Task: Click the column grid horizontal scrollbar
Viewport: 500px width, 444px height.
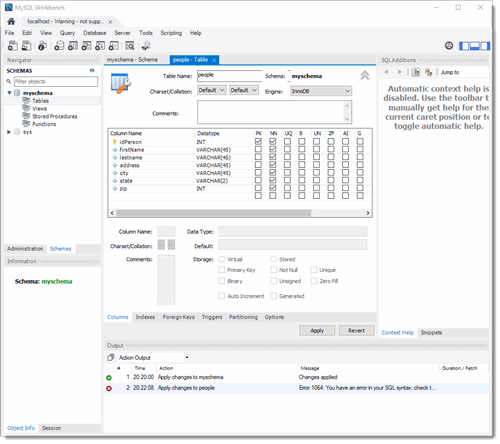Action: [213, 213]
